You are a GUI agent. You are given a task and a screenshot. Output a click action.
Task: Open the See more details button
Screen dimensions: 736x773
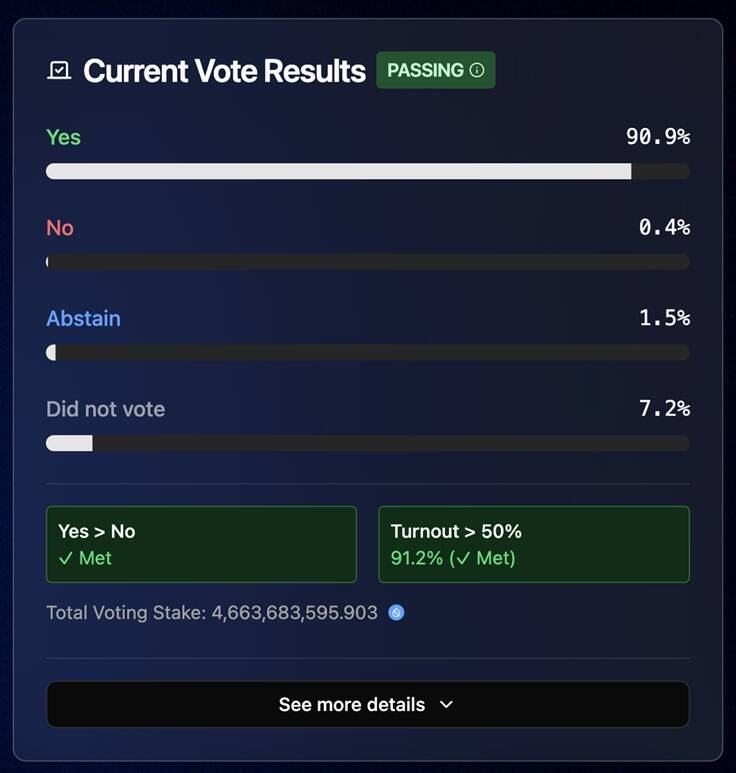point(368,704)
